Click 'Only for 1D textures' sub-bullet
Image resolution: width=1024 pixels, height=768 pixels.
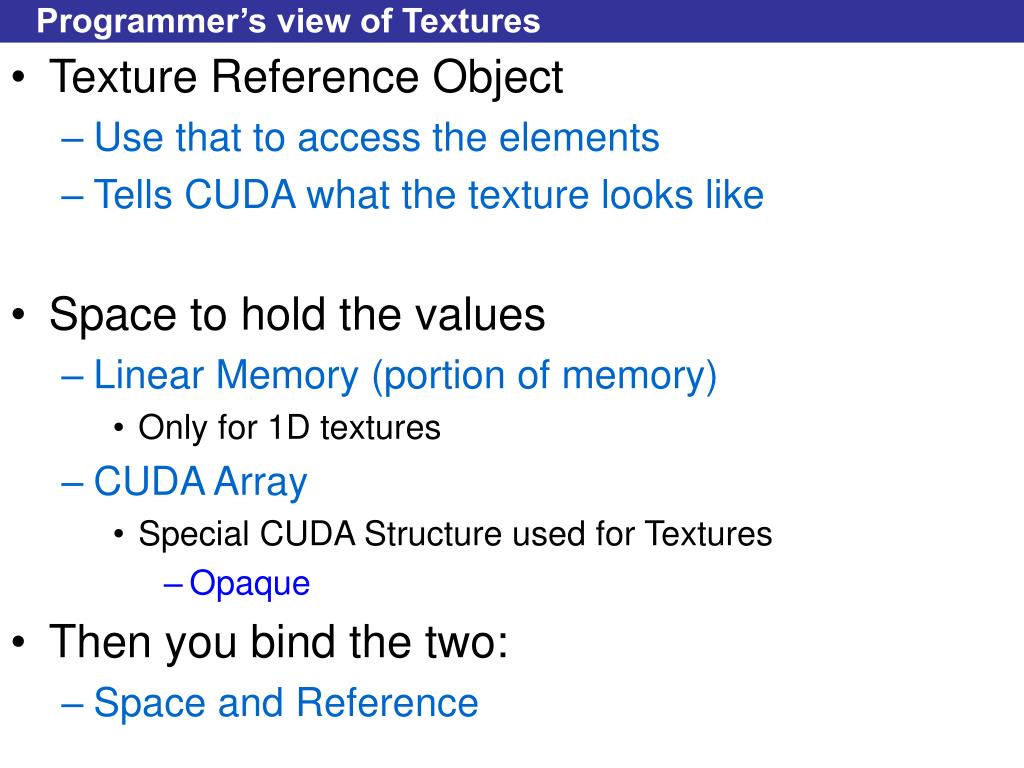(289, 428)
